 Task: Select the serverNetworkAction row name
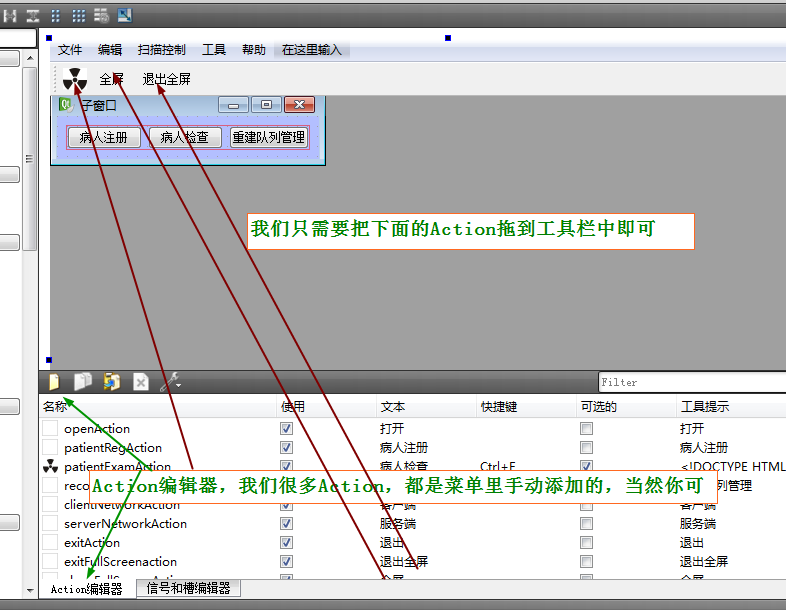(125, 524)
